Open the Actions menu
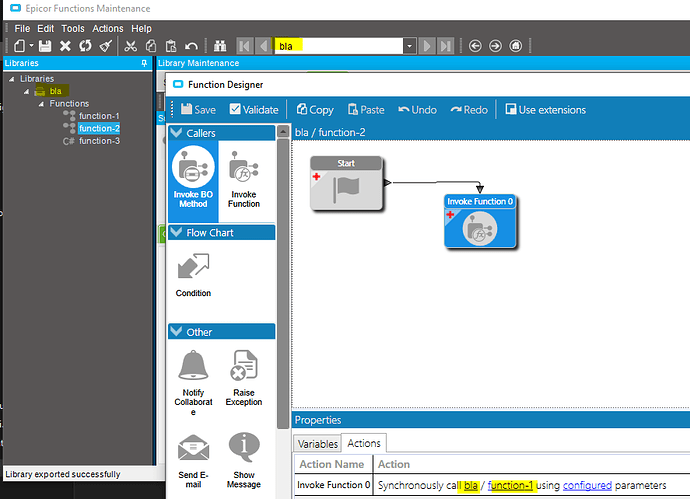Image resolution: width=690 pixels, height=499 pixels. pos(108,29)
